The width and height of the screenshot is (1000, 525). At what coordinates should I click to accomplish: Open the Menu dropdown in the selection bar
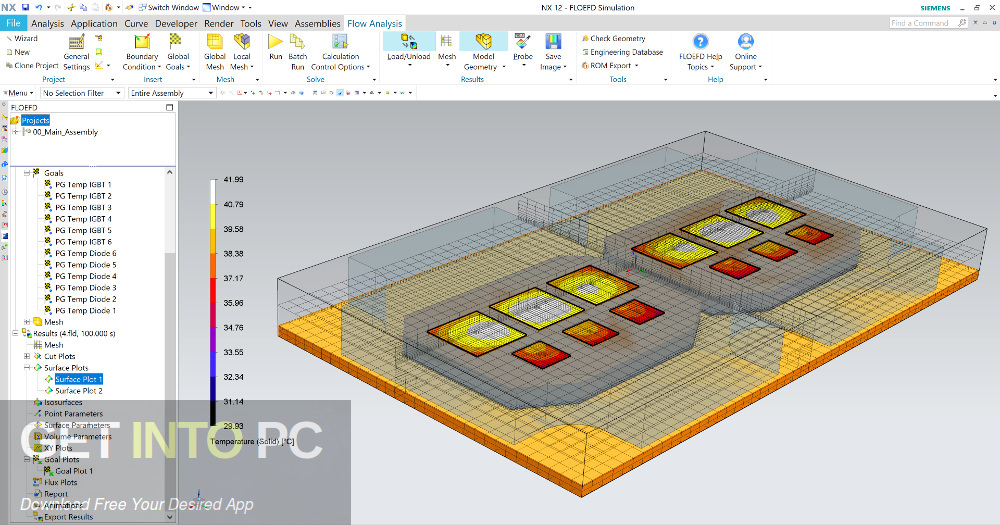18,93
